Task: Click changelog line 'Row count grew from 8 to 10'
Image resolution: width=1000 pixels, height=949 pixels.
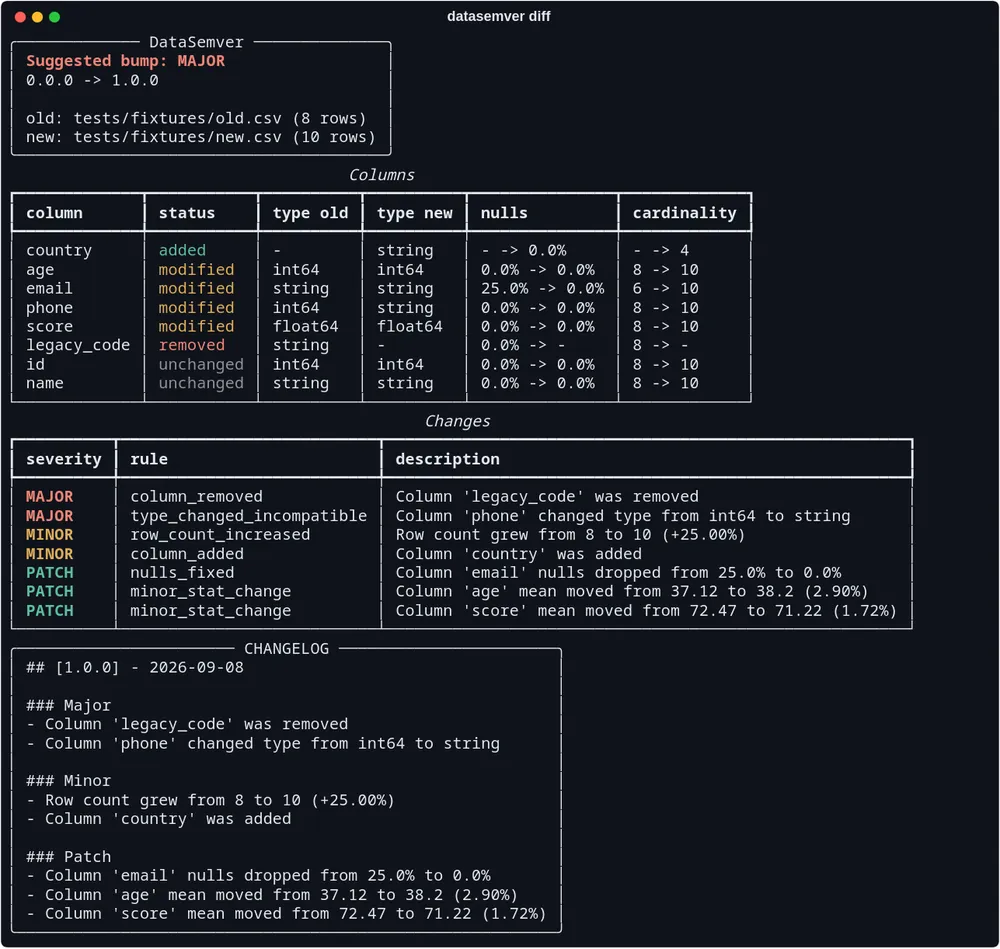Action: tap(210, 800)
